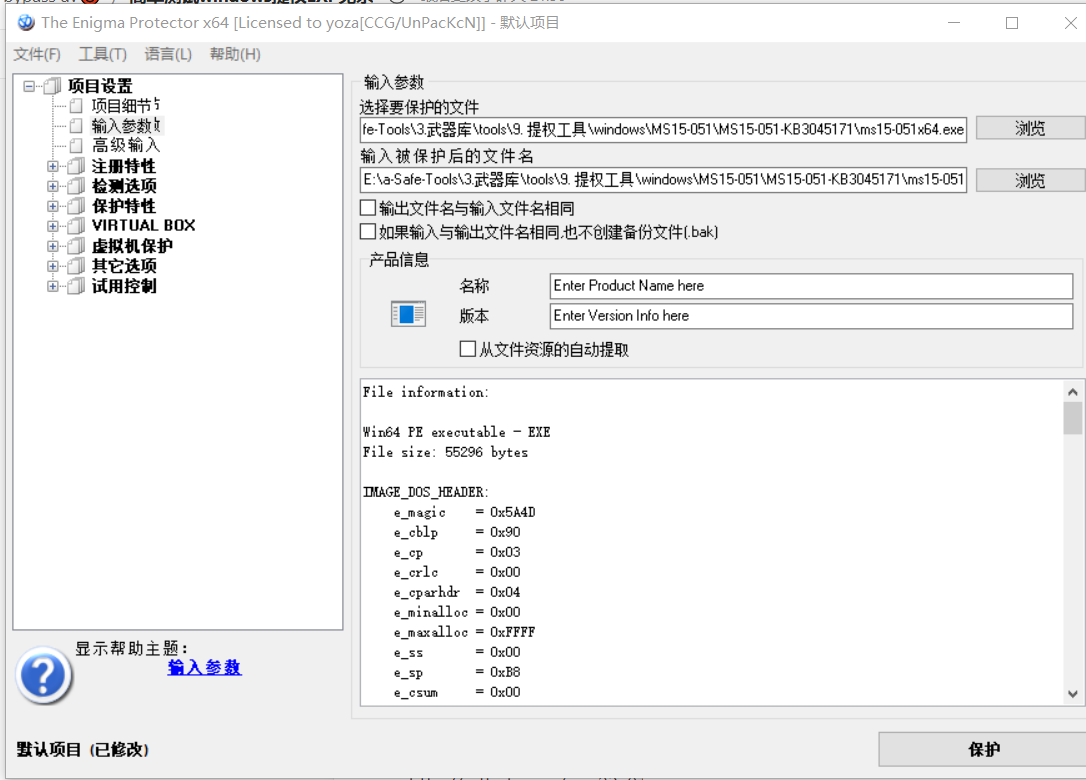Click the folder icon beside 保护特性
This screenshot has height=780, width=1086.
[x=76, y=206]
